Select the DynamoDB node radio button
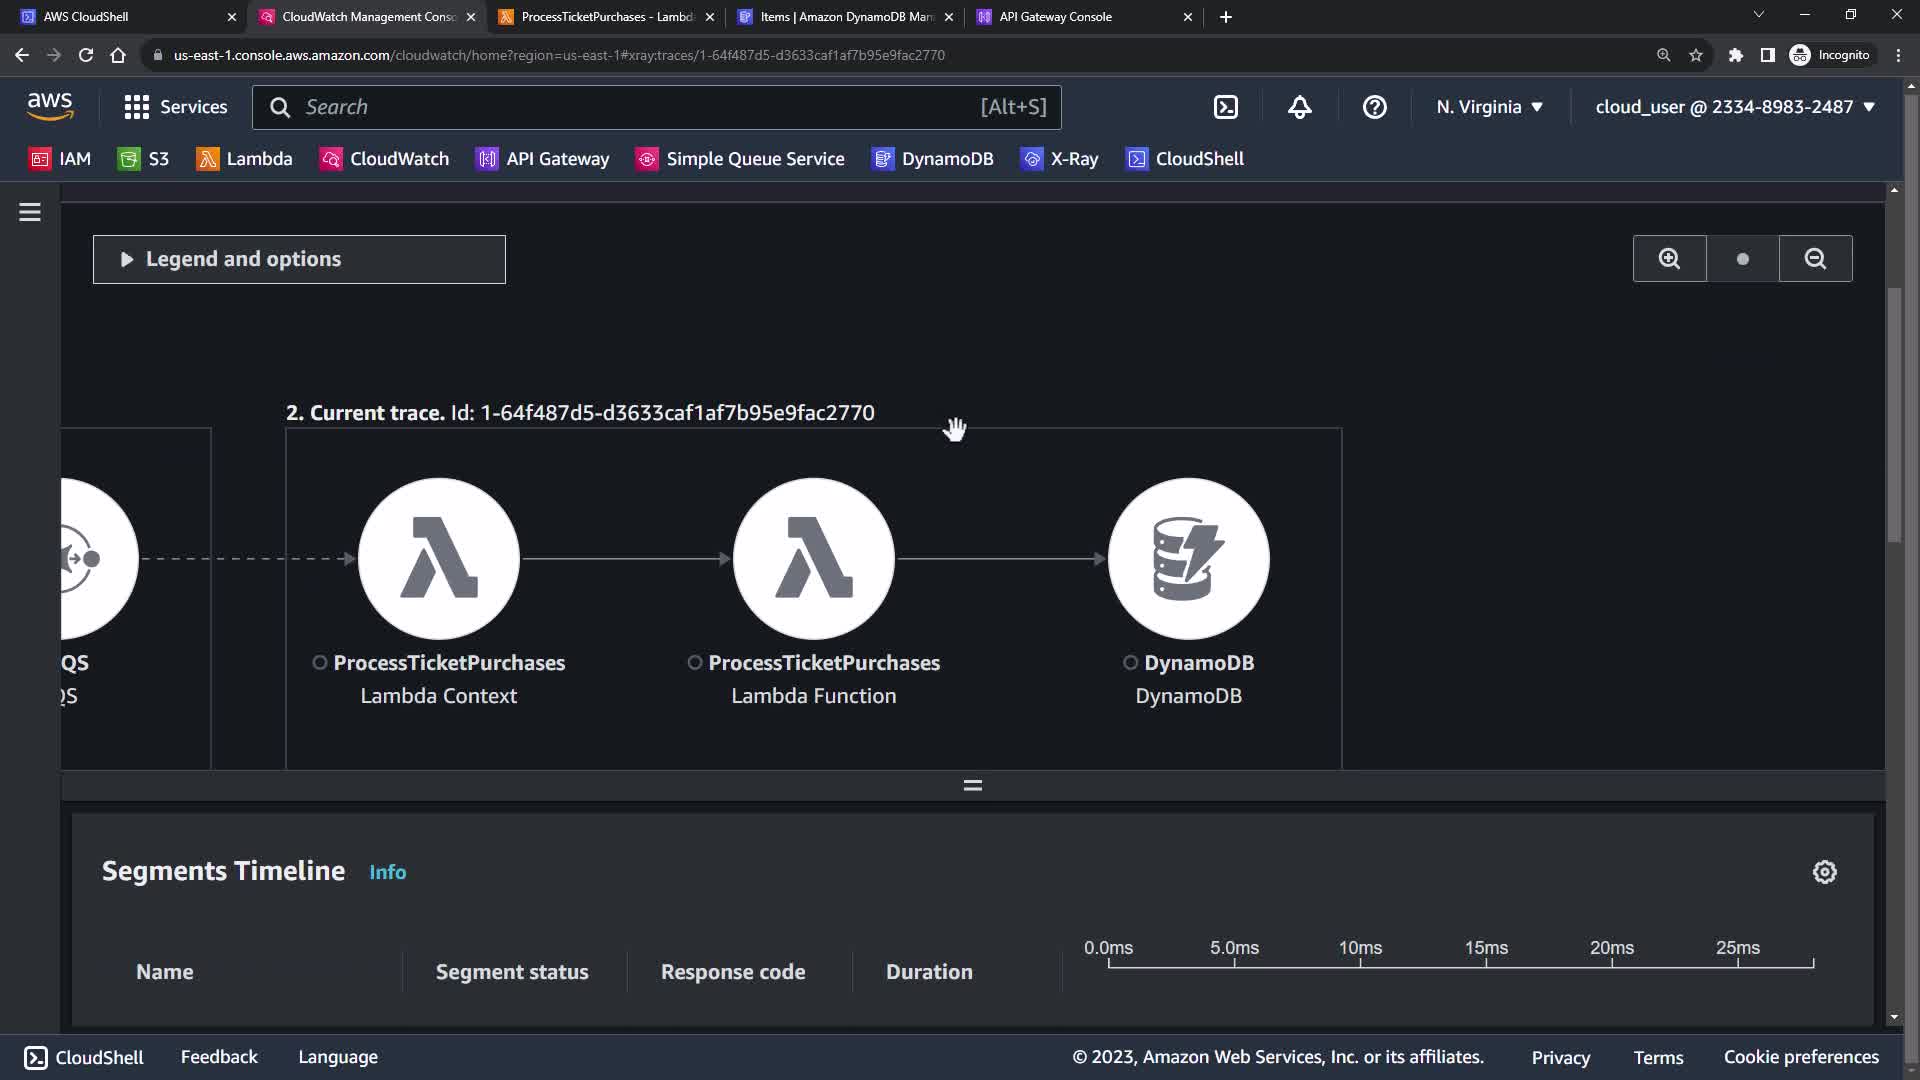This screenshot has width=1920, height=1080. click(x=1130, y=663)
